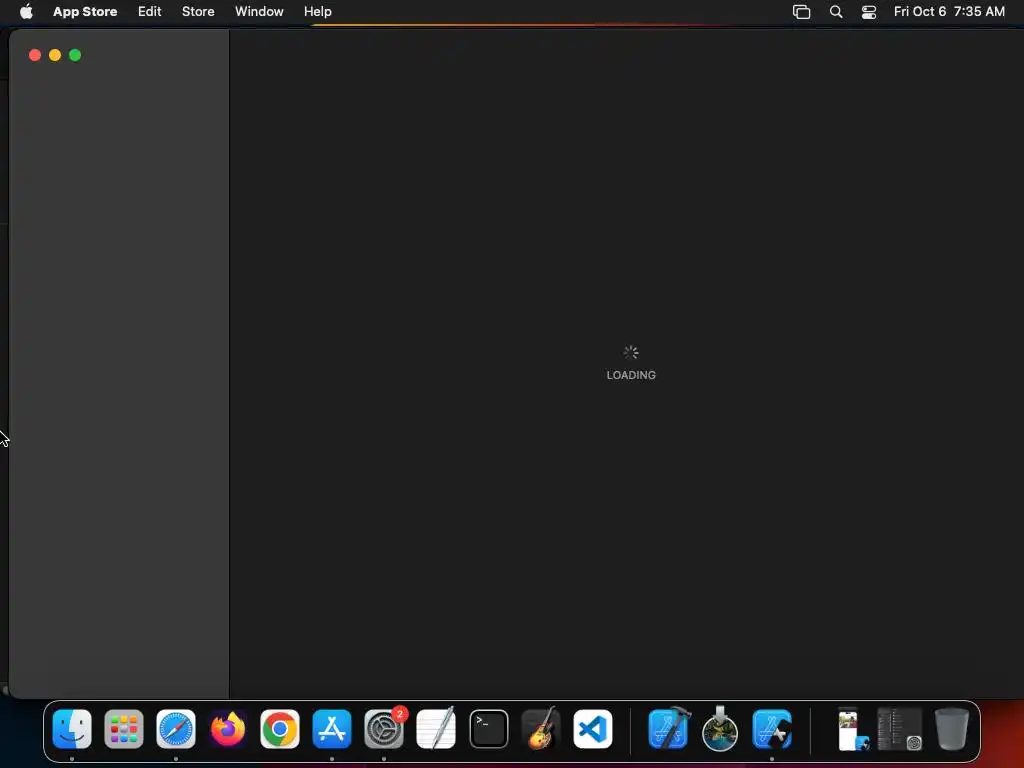The height and width of the screenshot is (768, 1024).
Task: Open Finder from the Dock
Action: (x=72, y=728)
